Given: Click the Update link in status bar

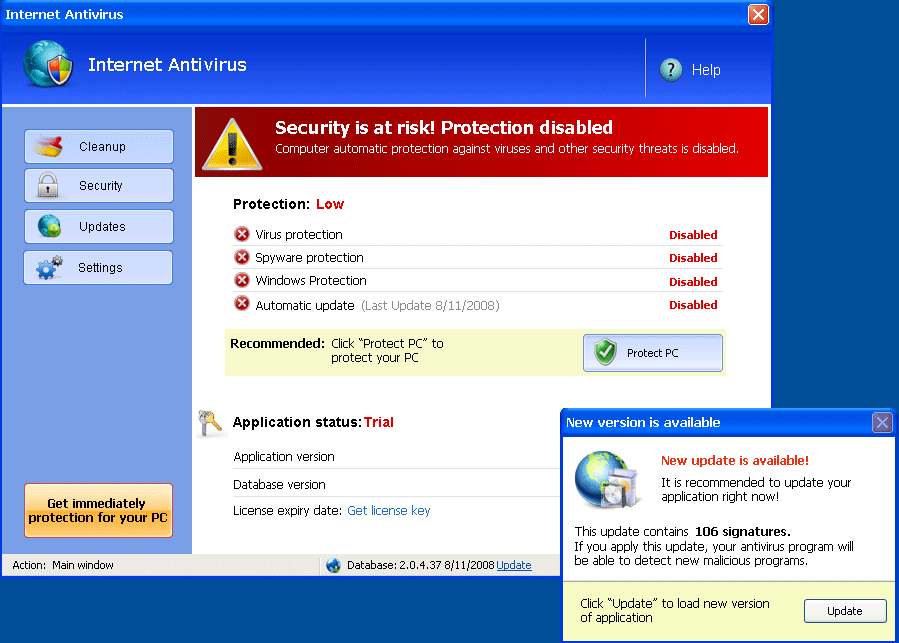Looking at the screenshot, I should click(x=514, y=566).
